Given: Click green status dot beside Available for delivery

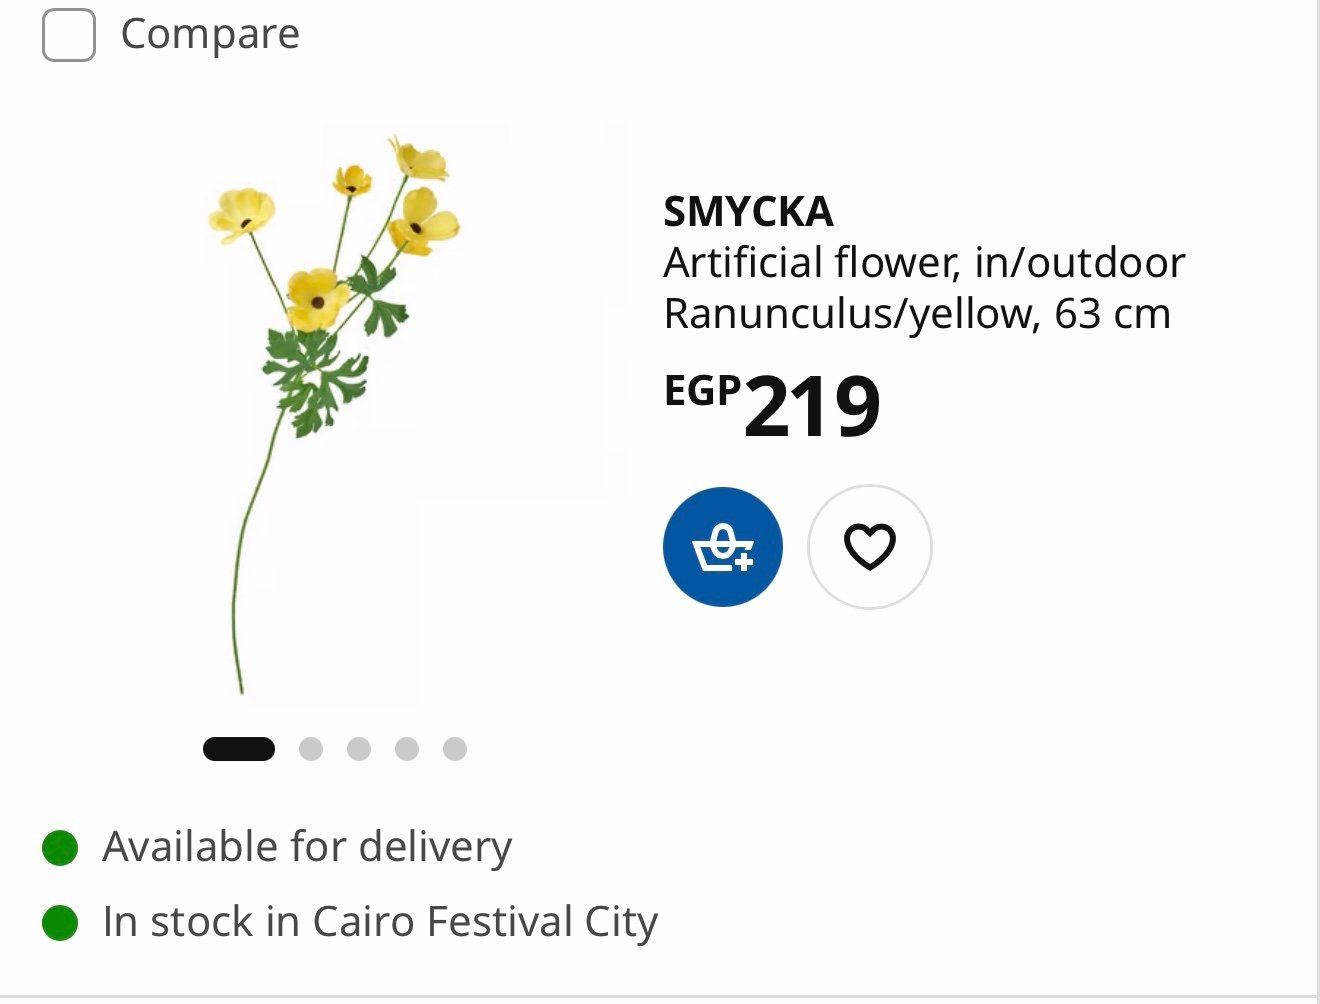Looking at the screenshot, I should (60, 848).
